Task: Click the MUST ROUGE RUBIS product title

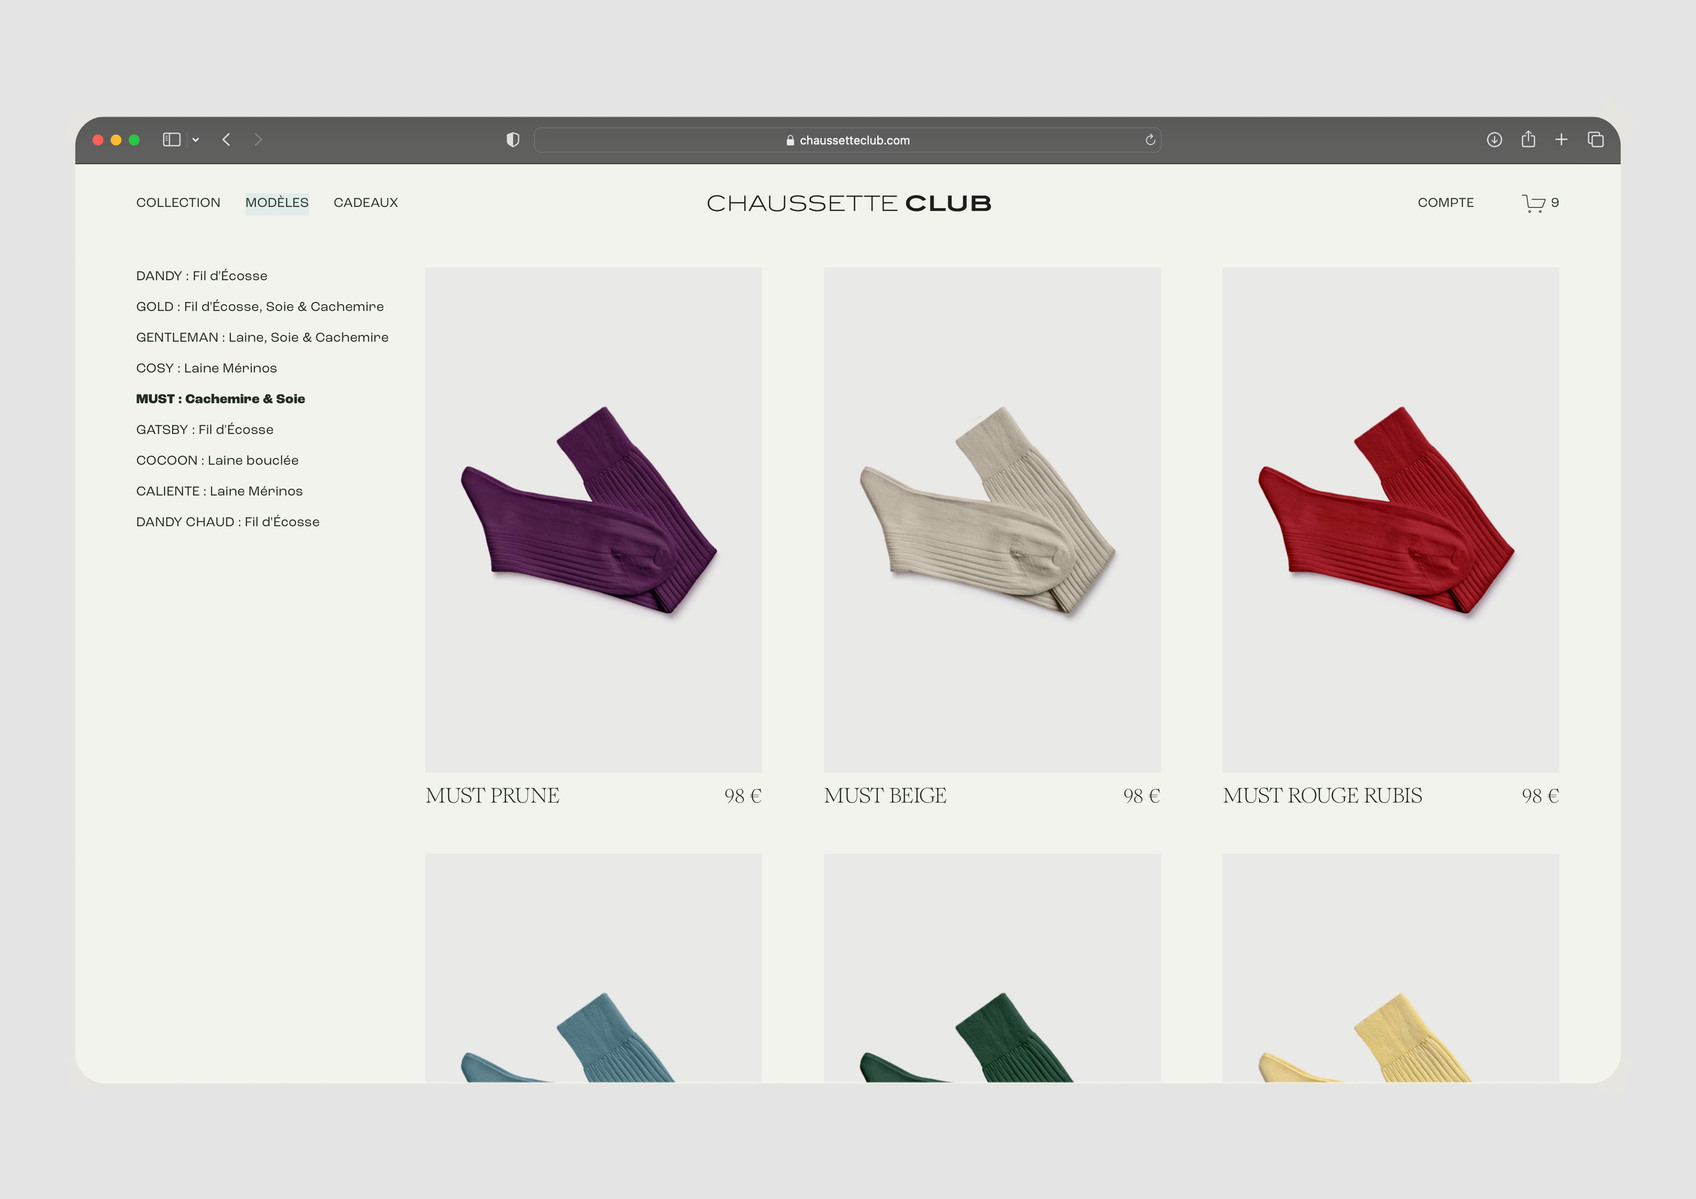Action: (1322, 796)
